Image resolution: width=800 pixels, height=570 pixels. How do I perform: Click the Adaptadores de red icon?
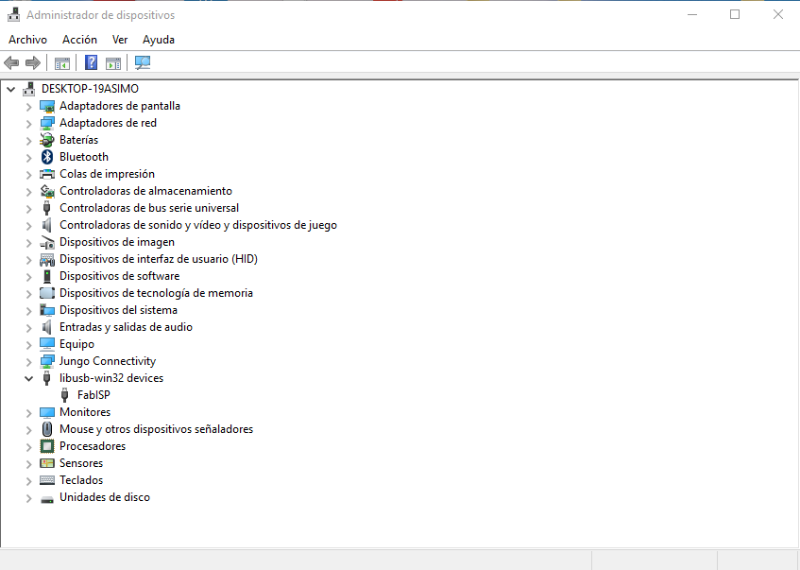click(47, 123)
